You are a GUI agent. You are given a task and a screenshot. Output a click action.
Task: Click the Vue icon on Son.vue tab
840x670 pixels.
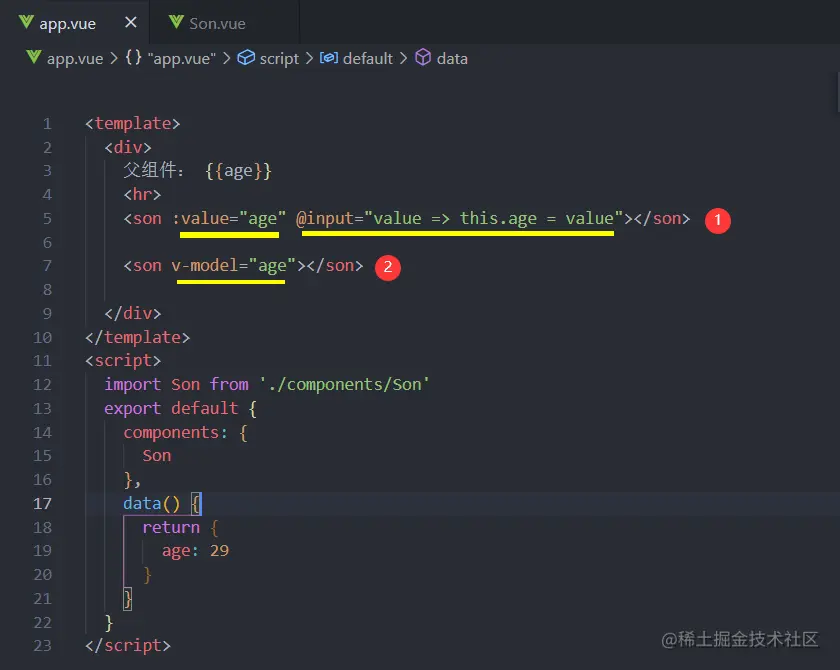coord(176,22)
